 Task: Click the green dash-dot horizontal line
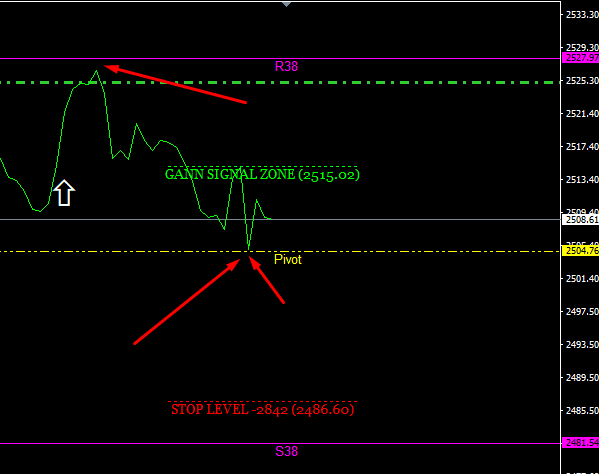(x=280, y=82)
